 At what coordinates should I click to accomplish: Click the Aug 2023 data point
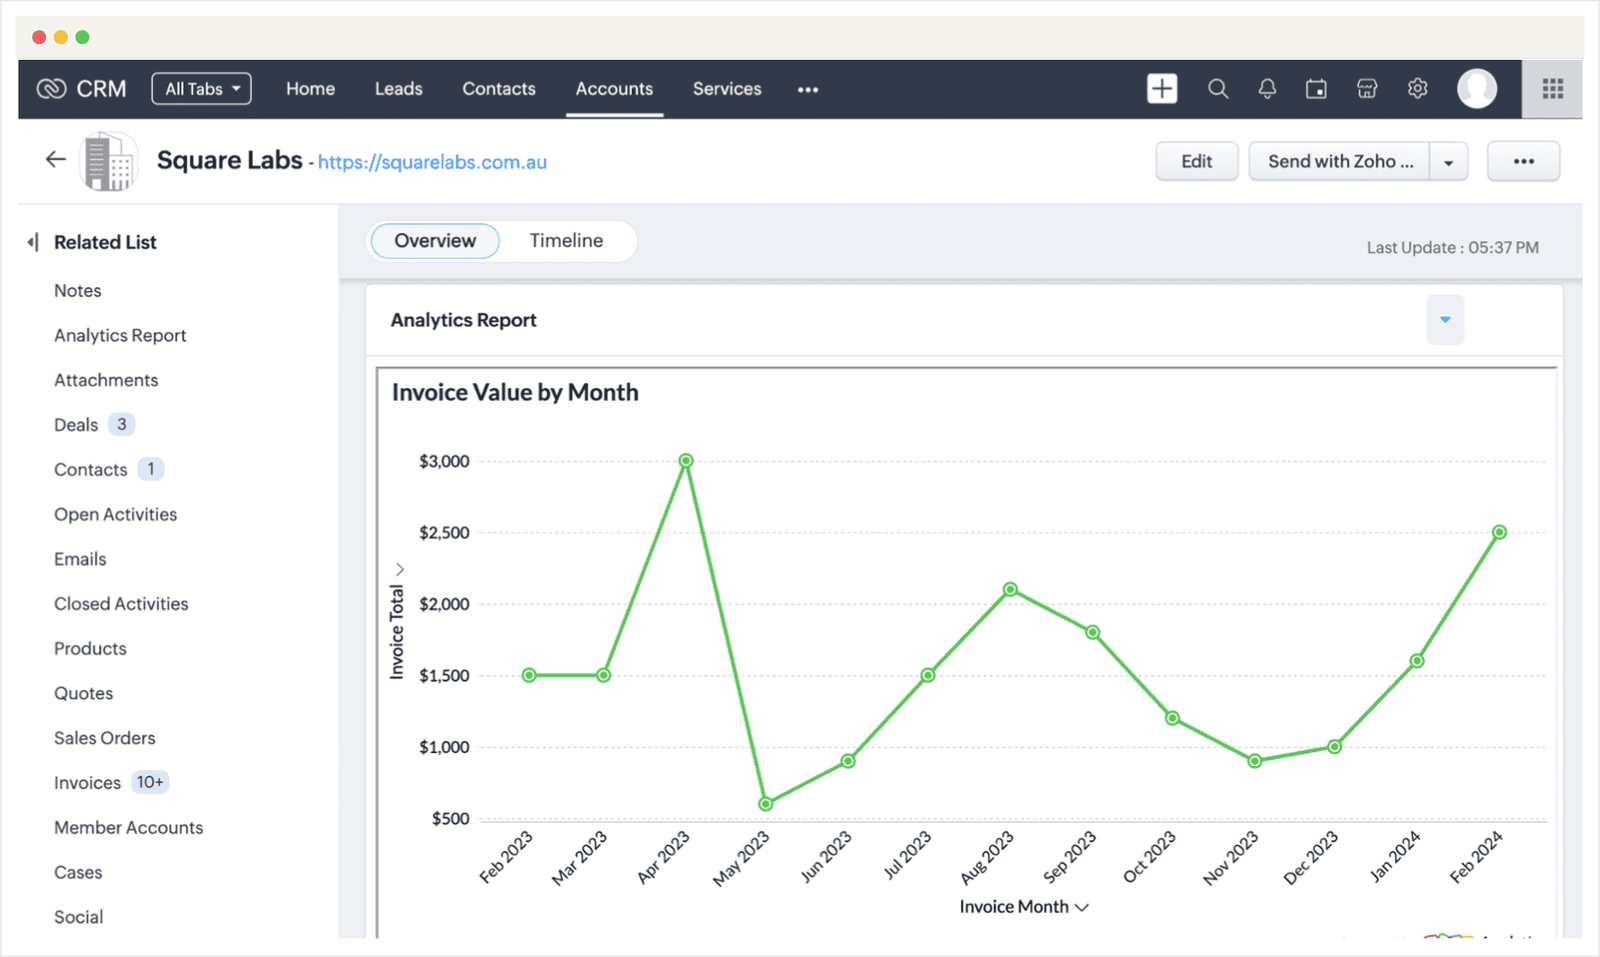pyautogui.click(x=1010, y=589)
